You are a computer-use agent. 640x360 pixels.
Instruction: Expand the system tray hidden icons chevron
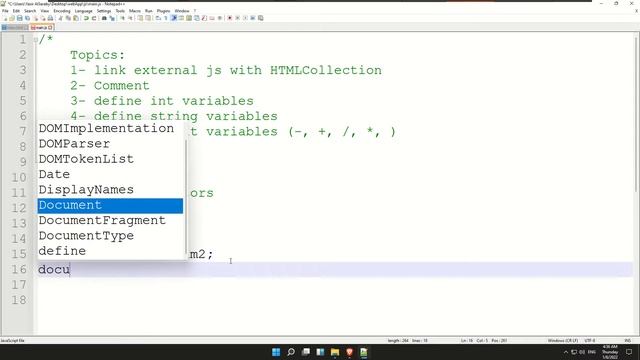[x=566, y=352]
